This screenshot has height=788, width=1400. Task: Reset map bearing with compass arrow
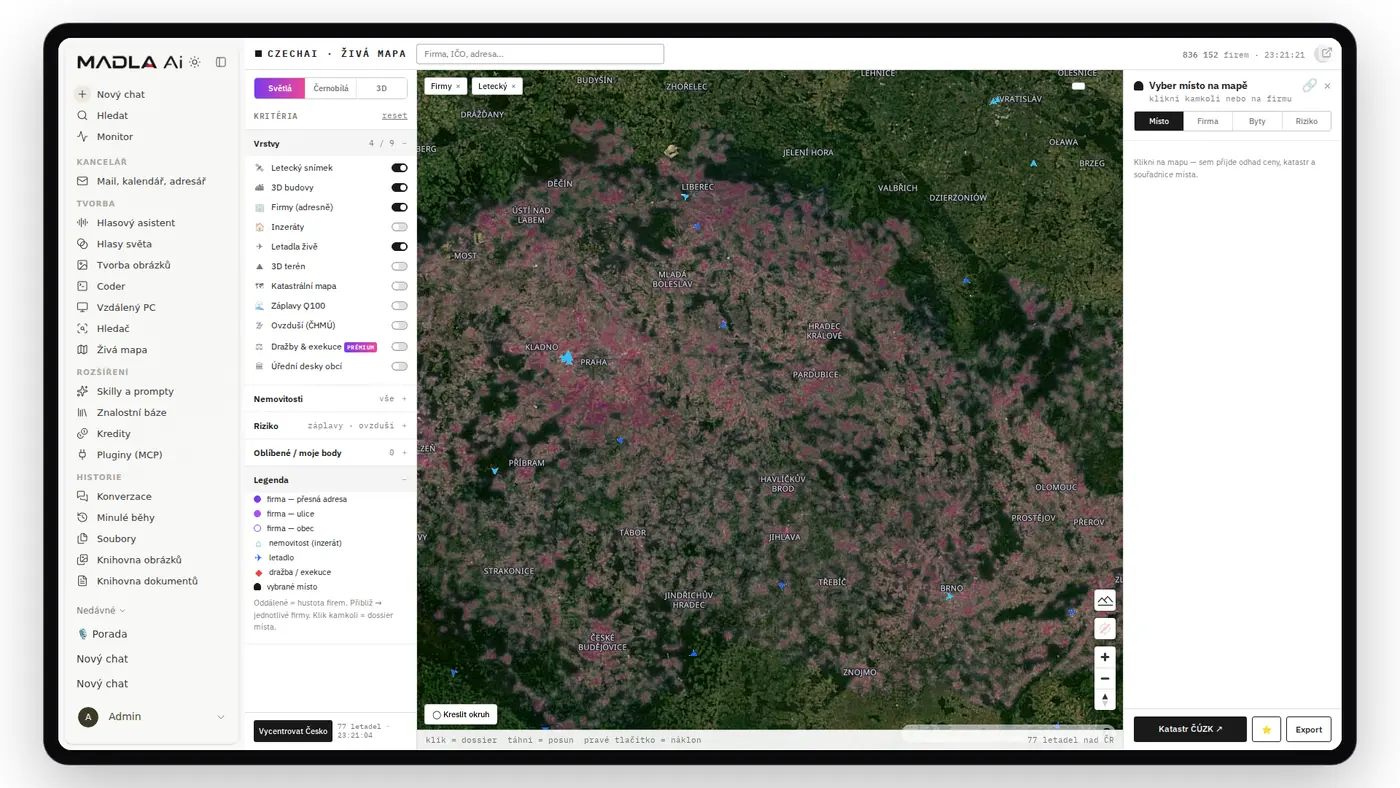coord(1105,699)
